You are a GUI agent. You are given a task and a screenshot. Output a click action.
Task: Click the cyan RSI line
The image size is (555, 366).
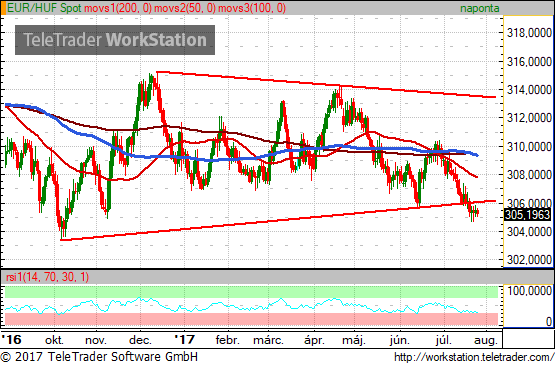[x=241, y=306]
